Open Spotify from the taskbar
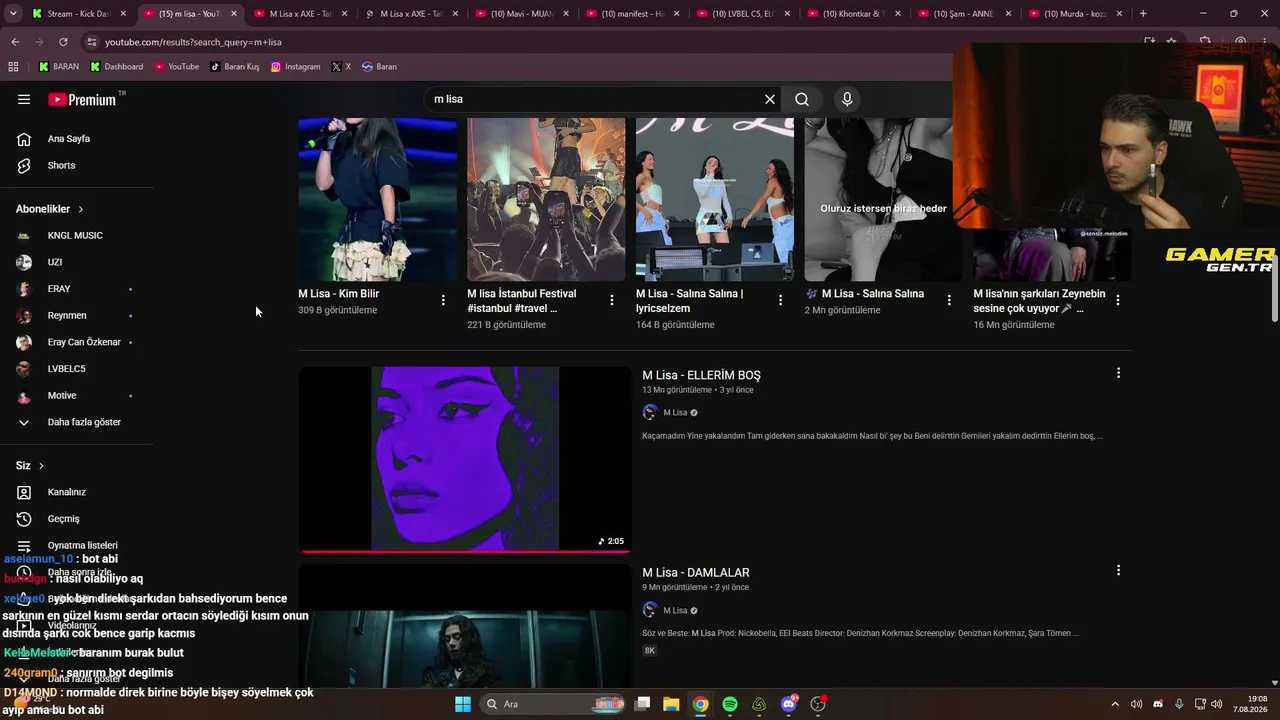The width and height of the screenshot is (1280, 720). click(730, 704)
